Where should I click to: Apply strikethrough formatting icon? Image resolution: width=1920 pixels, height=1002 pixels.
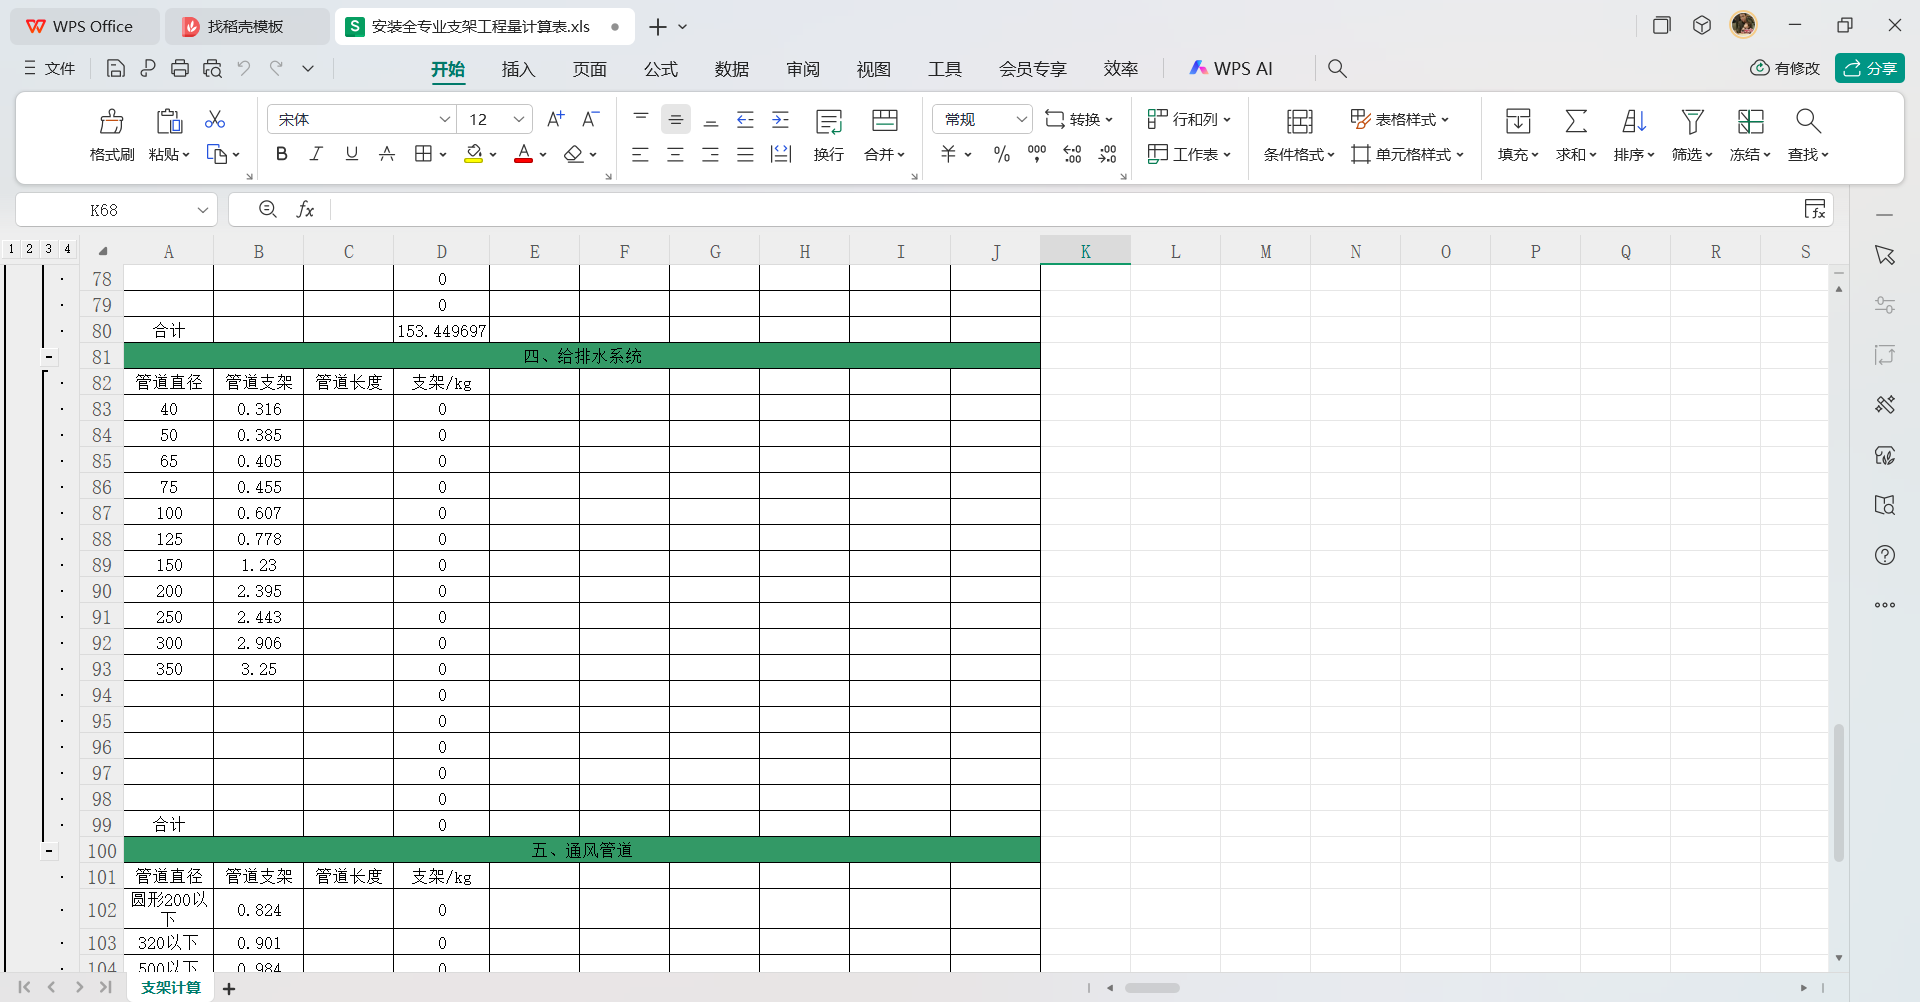(387, 153)
